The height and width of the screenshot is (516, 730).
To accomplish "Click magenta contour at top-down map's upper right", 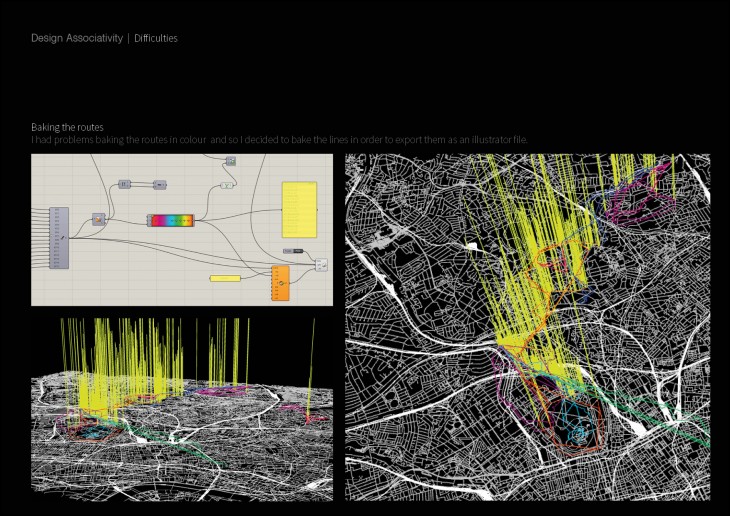I will (x=640, y=205).
